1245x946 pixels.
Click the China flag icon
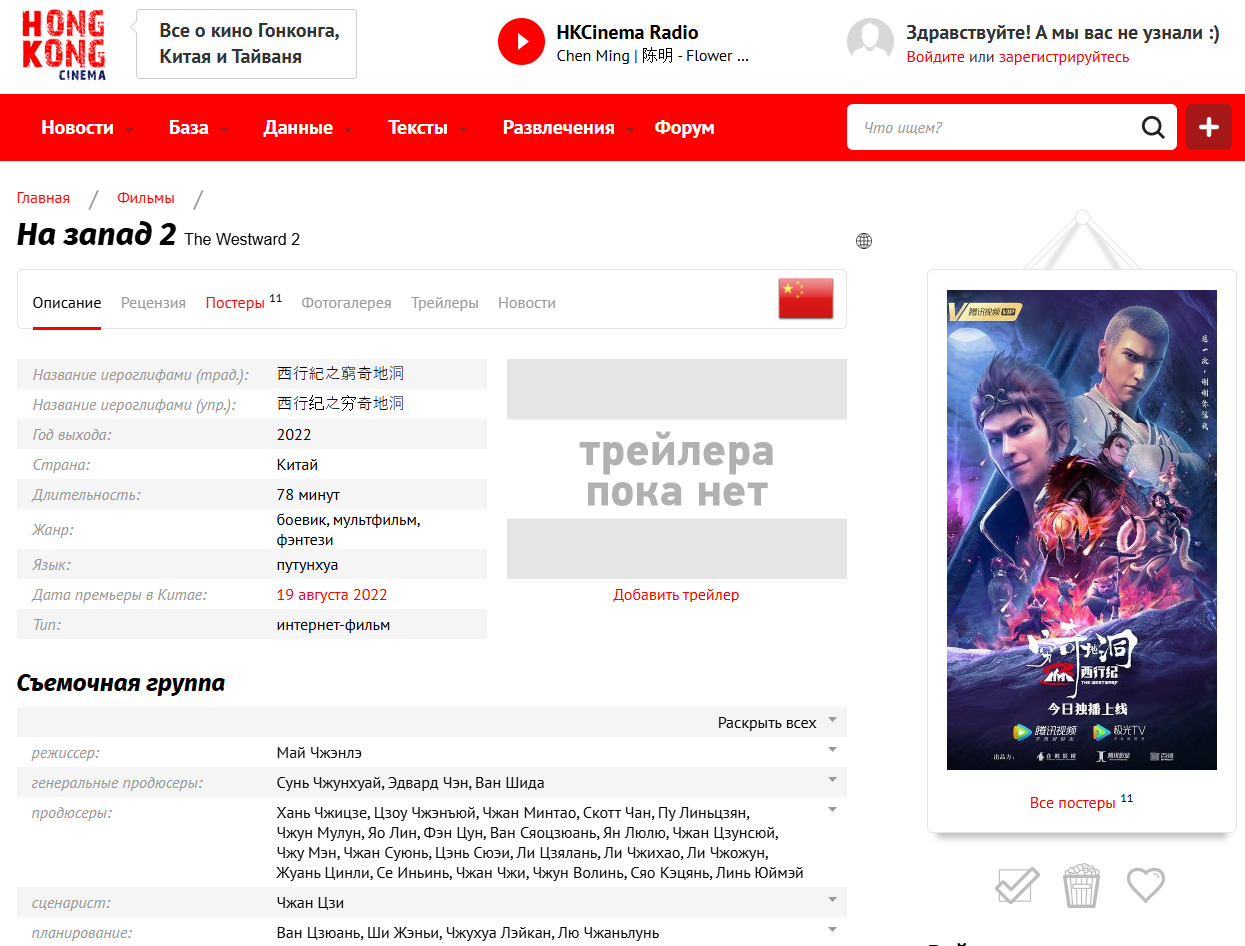coord(805,299)
